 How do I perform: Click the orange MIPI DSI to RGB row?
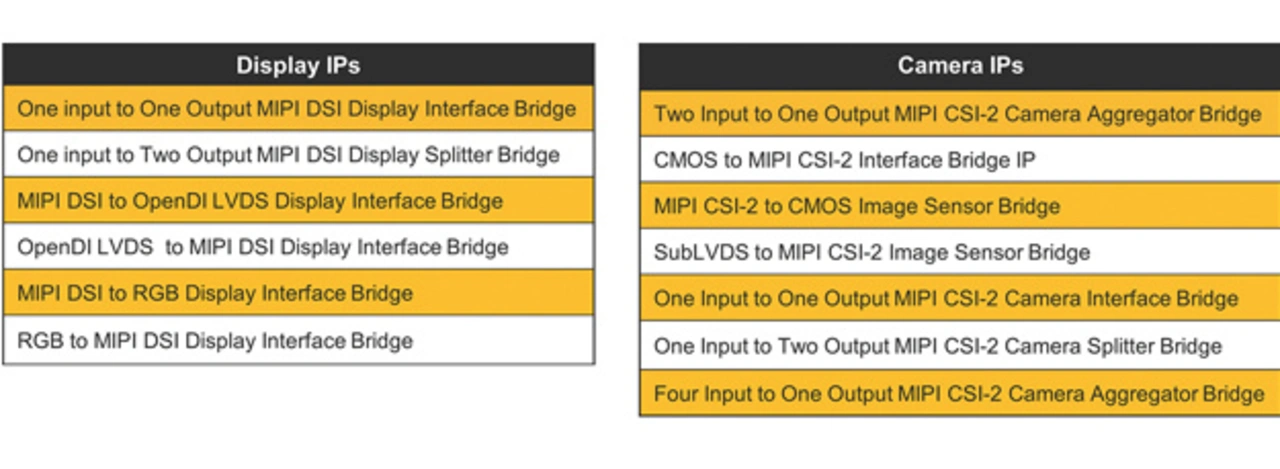[x=298, y=293]
